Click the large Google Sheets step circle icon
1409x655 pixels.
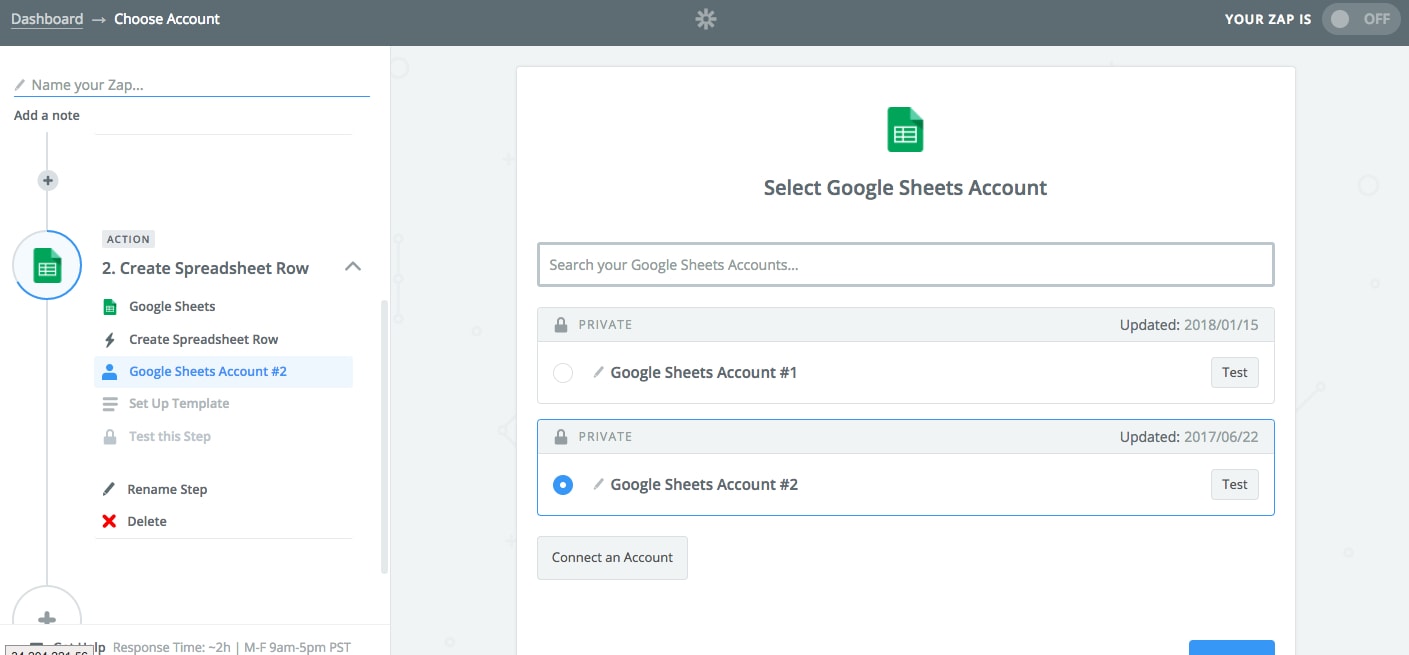(47, 266)
